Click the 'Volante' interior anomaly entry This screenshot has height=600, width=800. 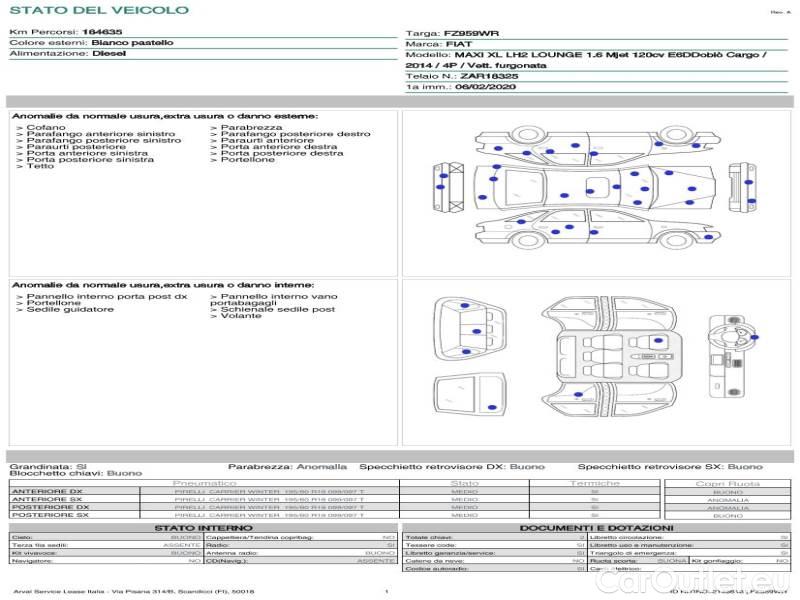(x=240, y=317)
